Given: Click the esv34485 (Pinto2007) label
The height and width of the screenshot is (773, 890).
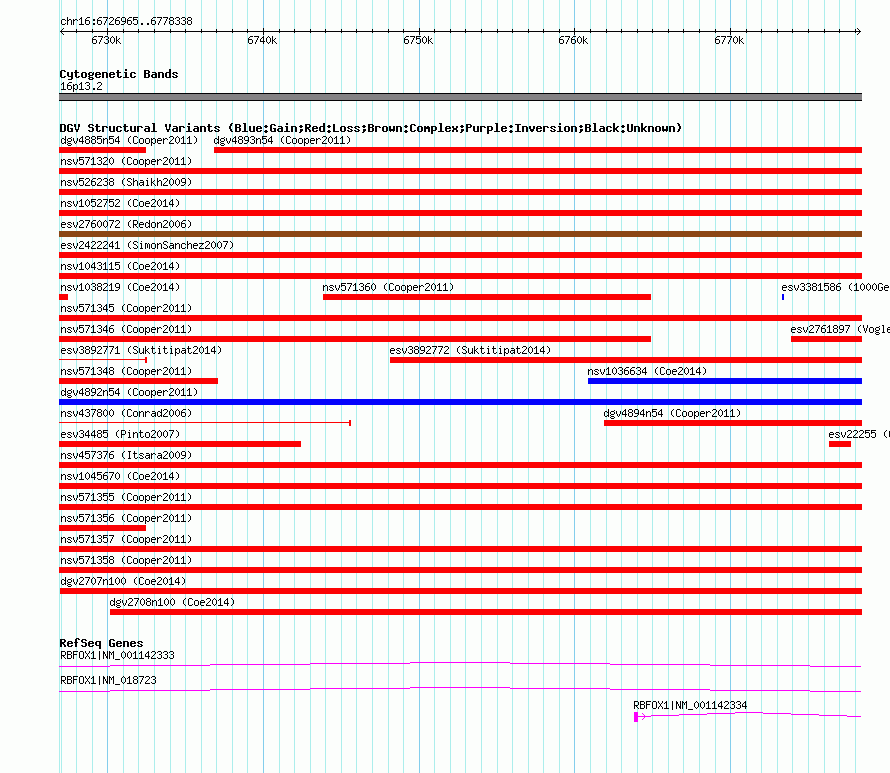Looking at the screenshot, I should pos(120,434).
